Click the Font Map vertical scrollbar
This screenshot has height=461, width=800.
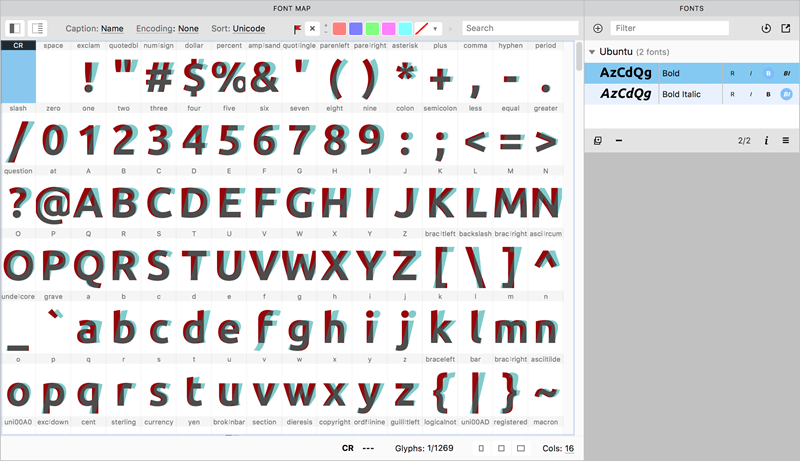point(579,56)
